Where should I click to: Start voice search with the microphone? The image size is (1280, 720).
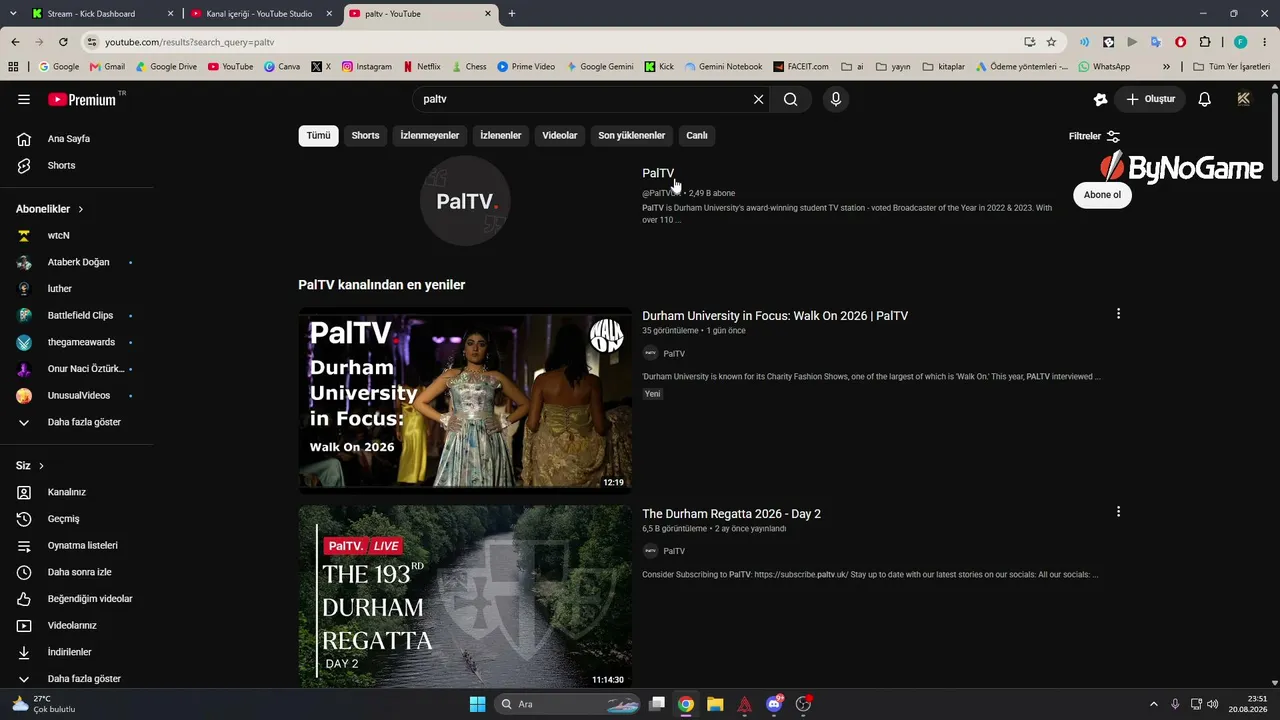click(836, 99)
